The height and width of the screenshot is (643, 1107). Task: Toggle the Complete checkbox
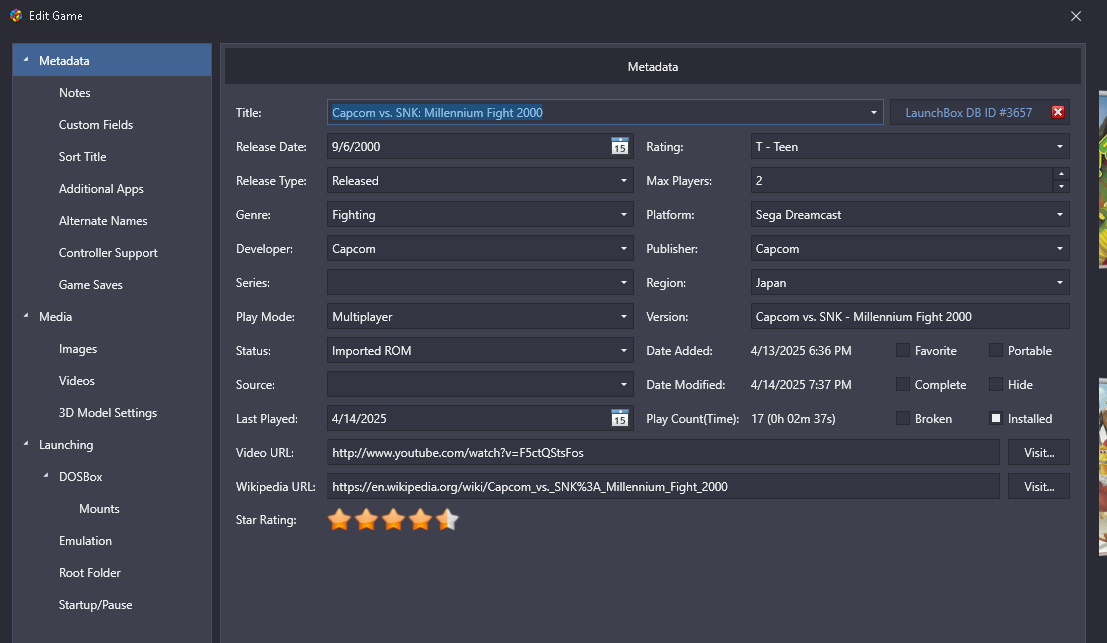point(902,384)
